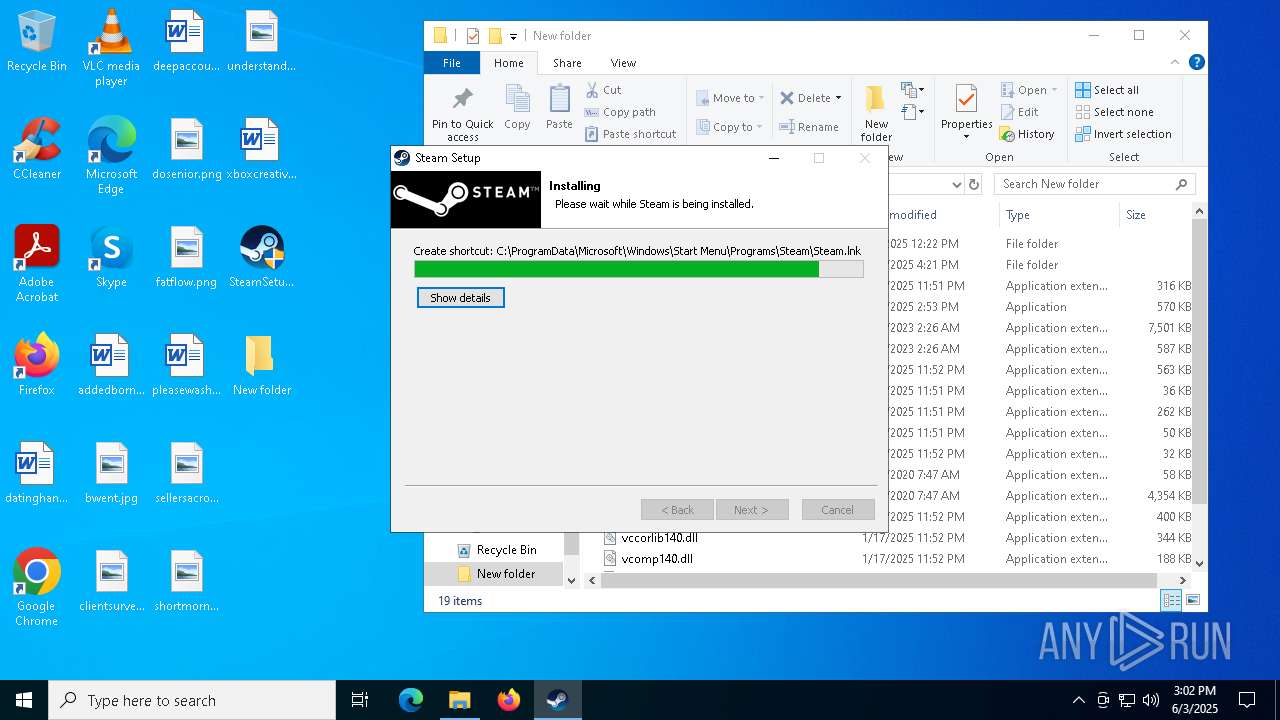
Task: Click the Explorer horizontal scrollbar
Action: [878, 580]
